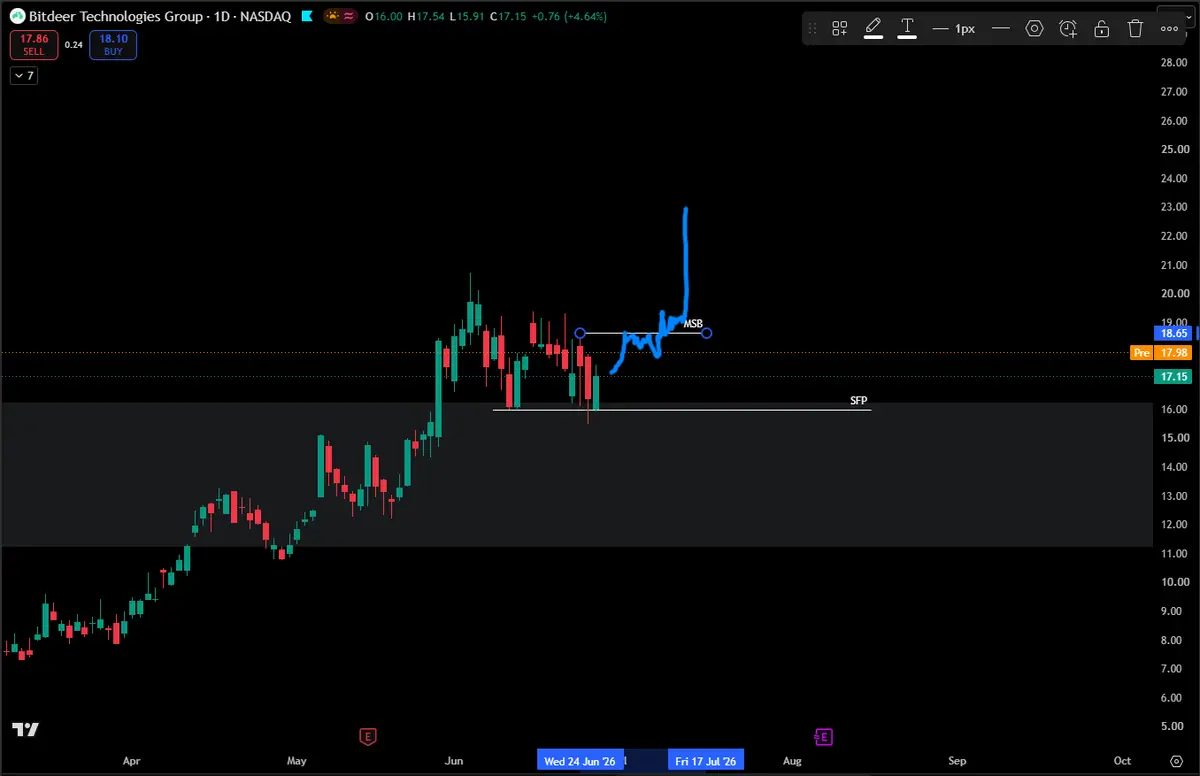
Task: Select the MSB line's right endpoint handle
Action: tap(707, 333)
